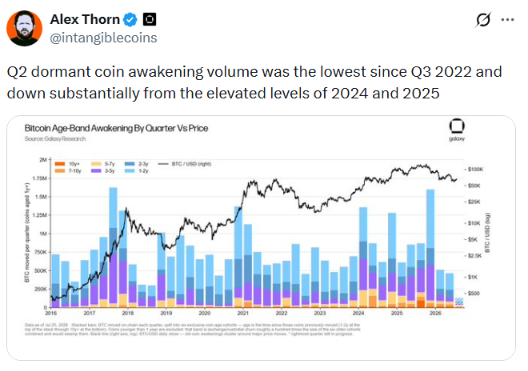Viewport: 528px width, 371px height.
Task: Visit the @intangiblecoins handle link
Action: [x=103, y=38]
